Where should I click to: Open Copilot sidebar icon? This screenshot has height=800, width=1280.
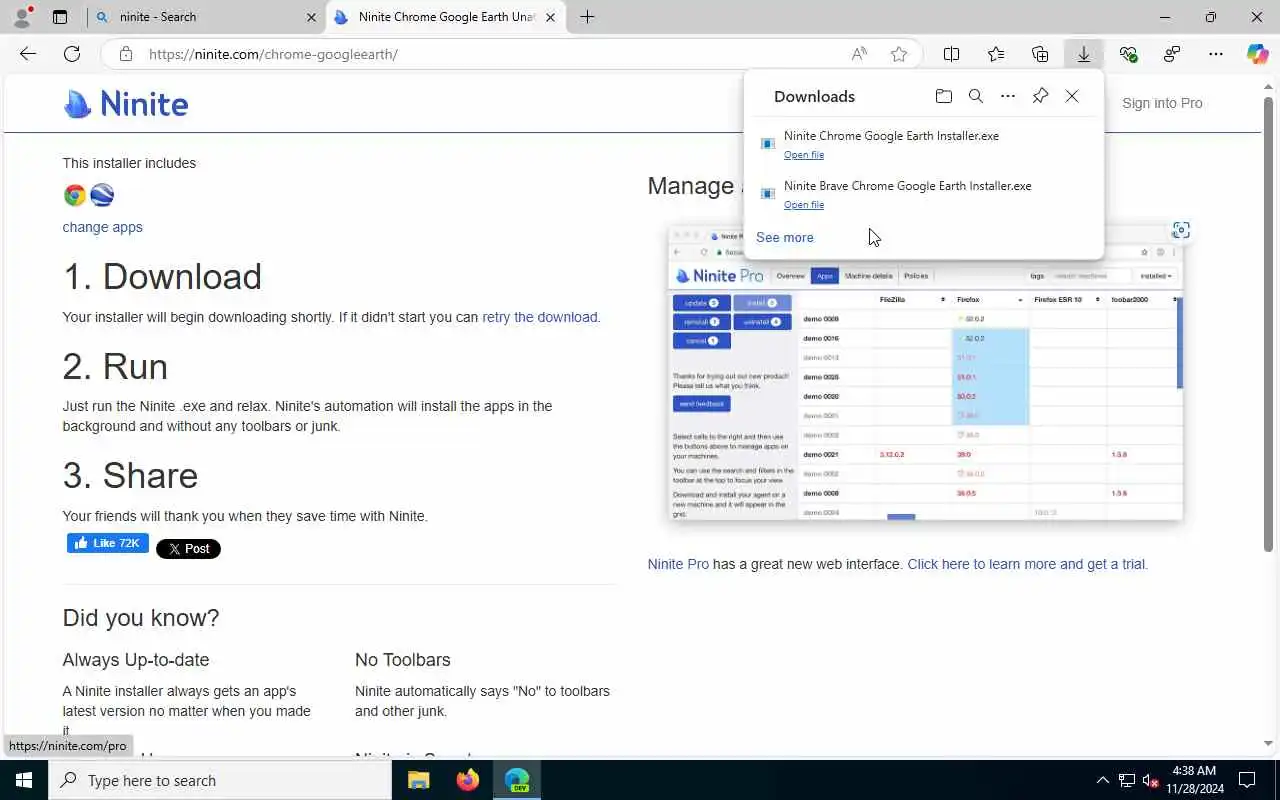tap(1258, 54)
